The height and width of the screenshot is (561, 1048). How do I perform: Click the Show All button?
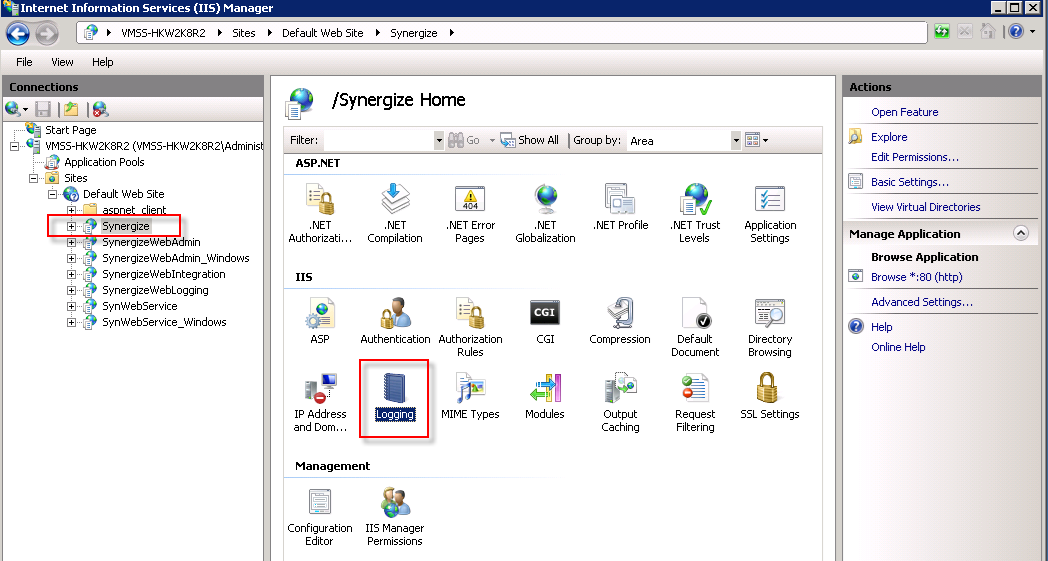530,140
